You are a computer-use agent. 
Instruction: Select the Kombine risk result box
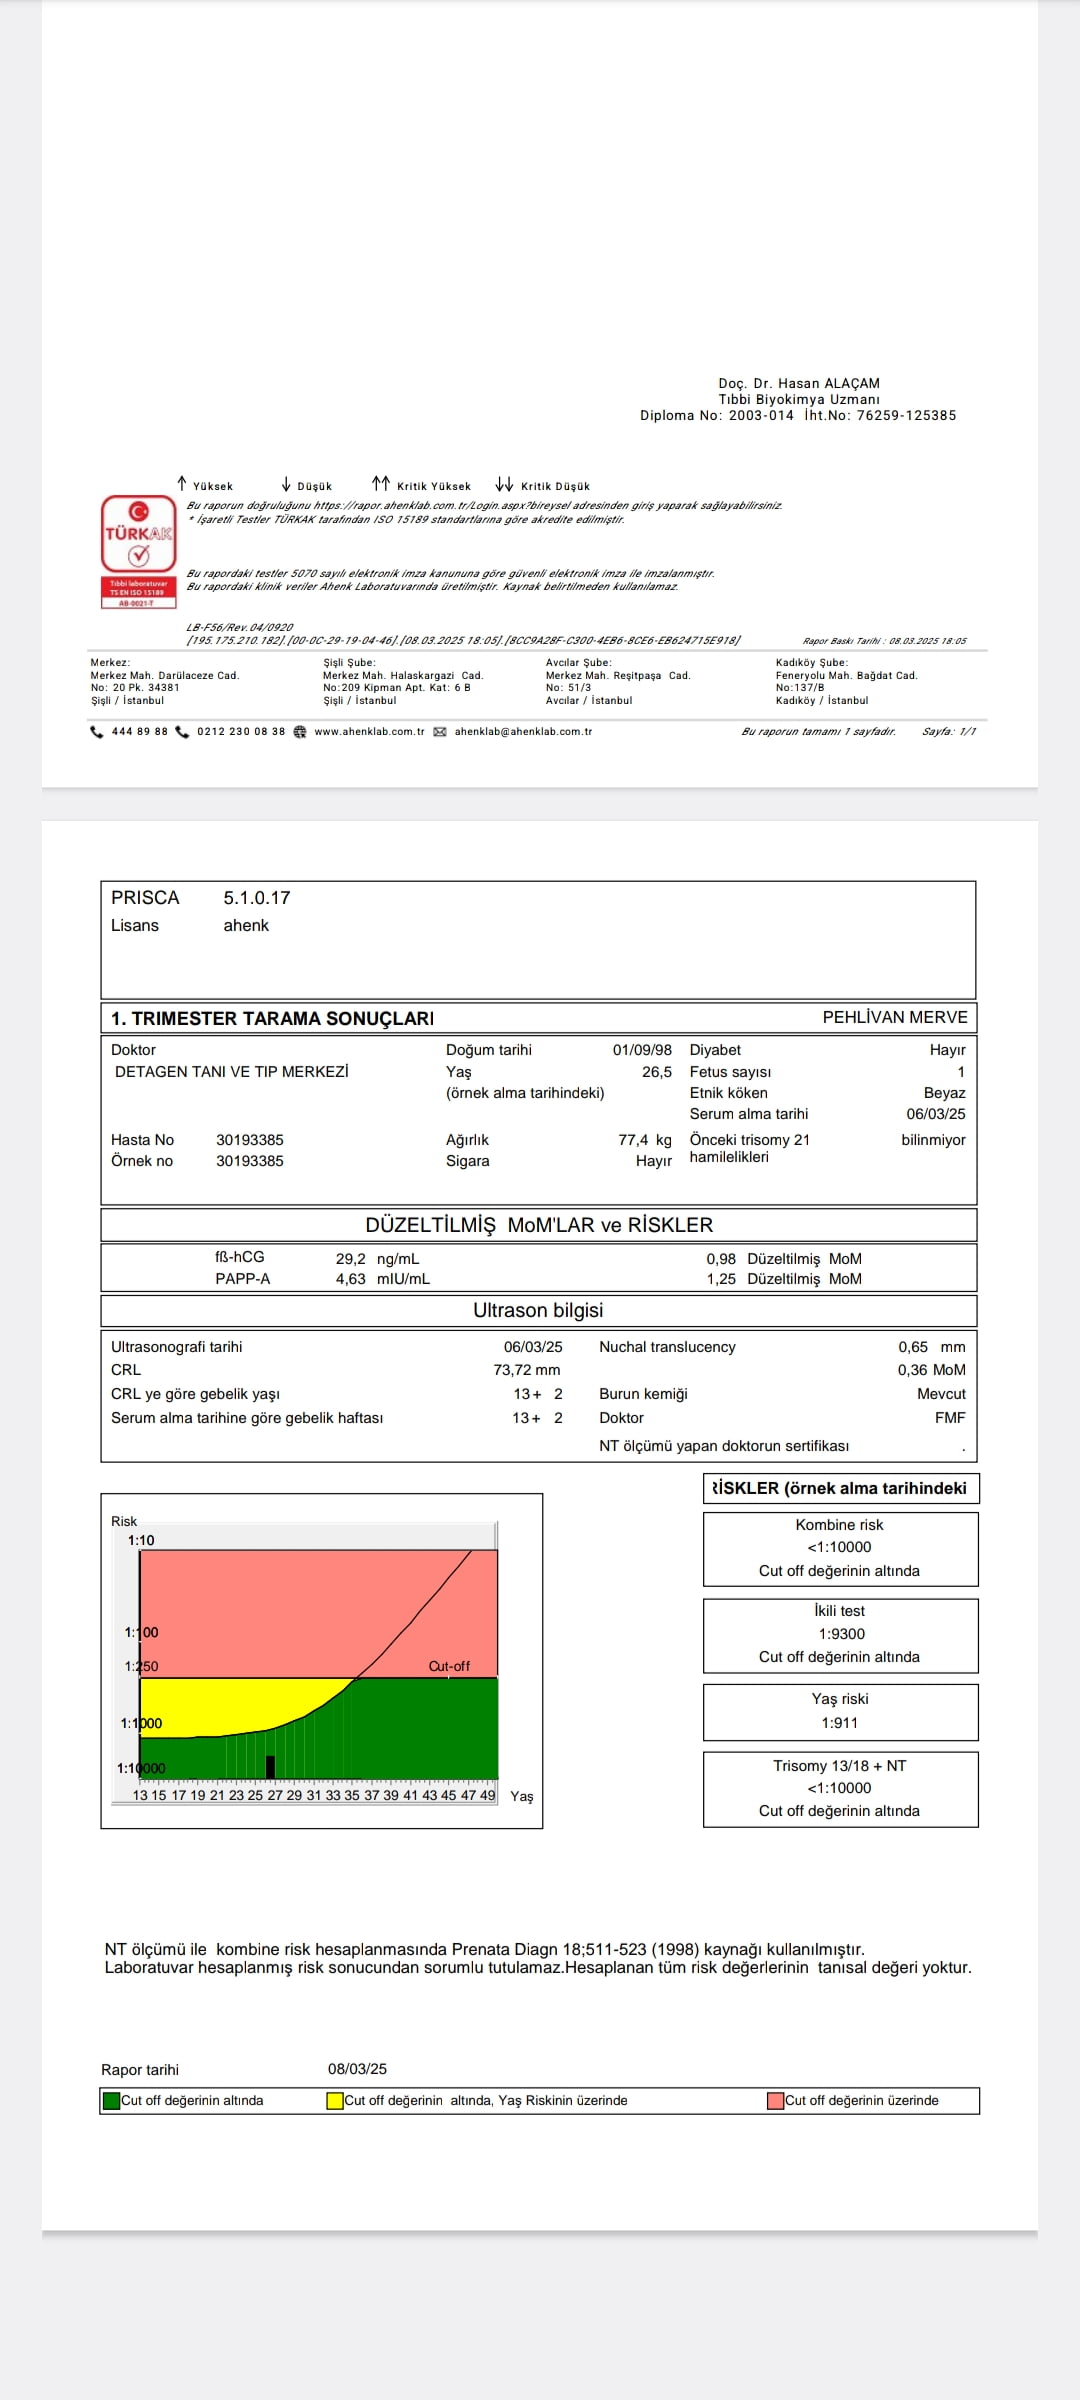(840, 1549)
